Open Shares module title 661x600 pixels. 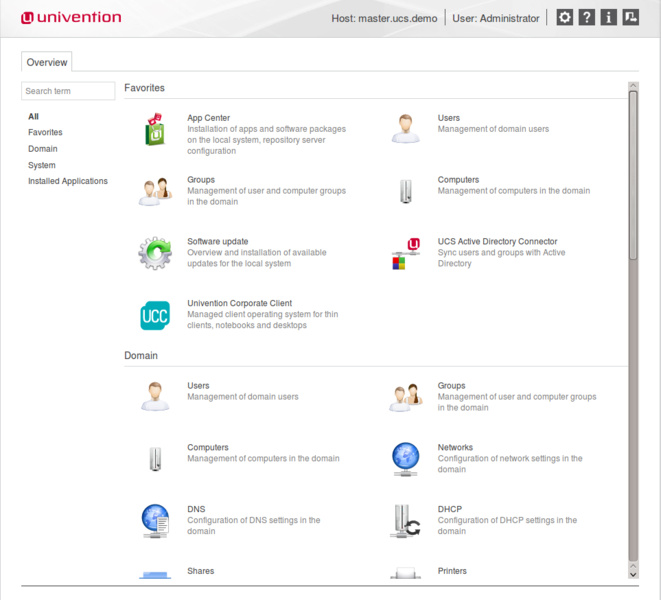tap(201, 571)
